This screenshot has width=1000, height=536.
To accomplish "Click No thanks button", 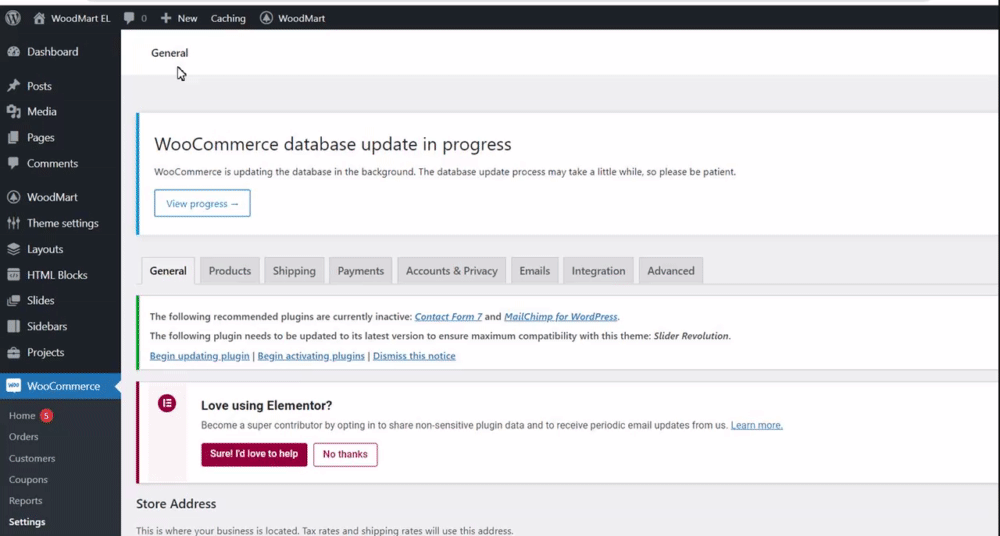I will [x=345, y=454].
